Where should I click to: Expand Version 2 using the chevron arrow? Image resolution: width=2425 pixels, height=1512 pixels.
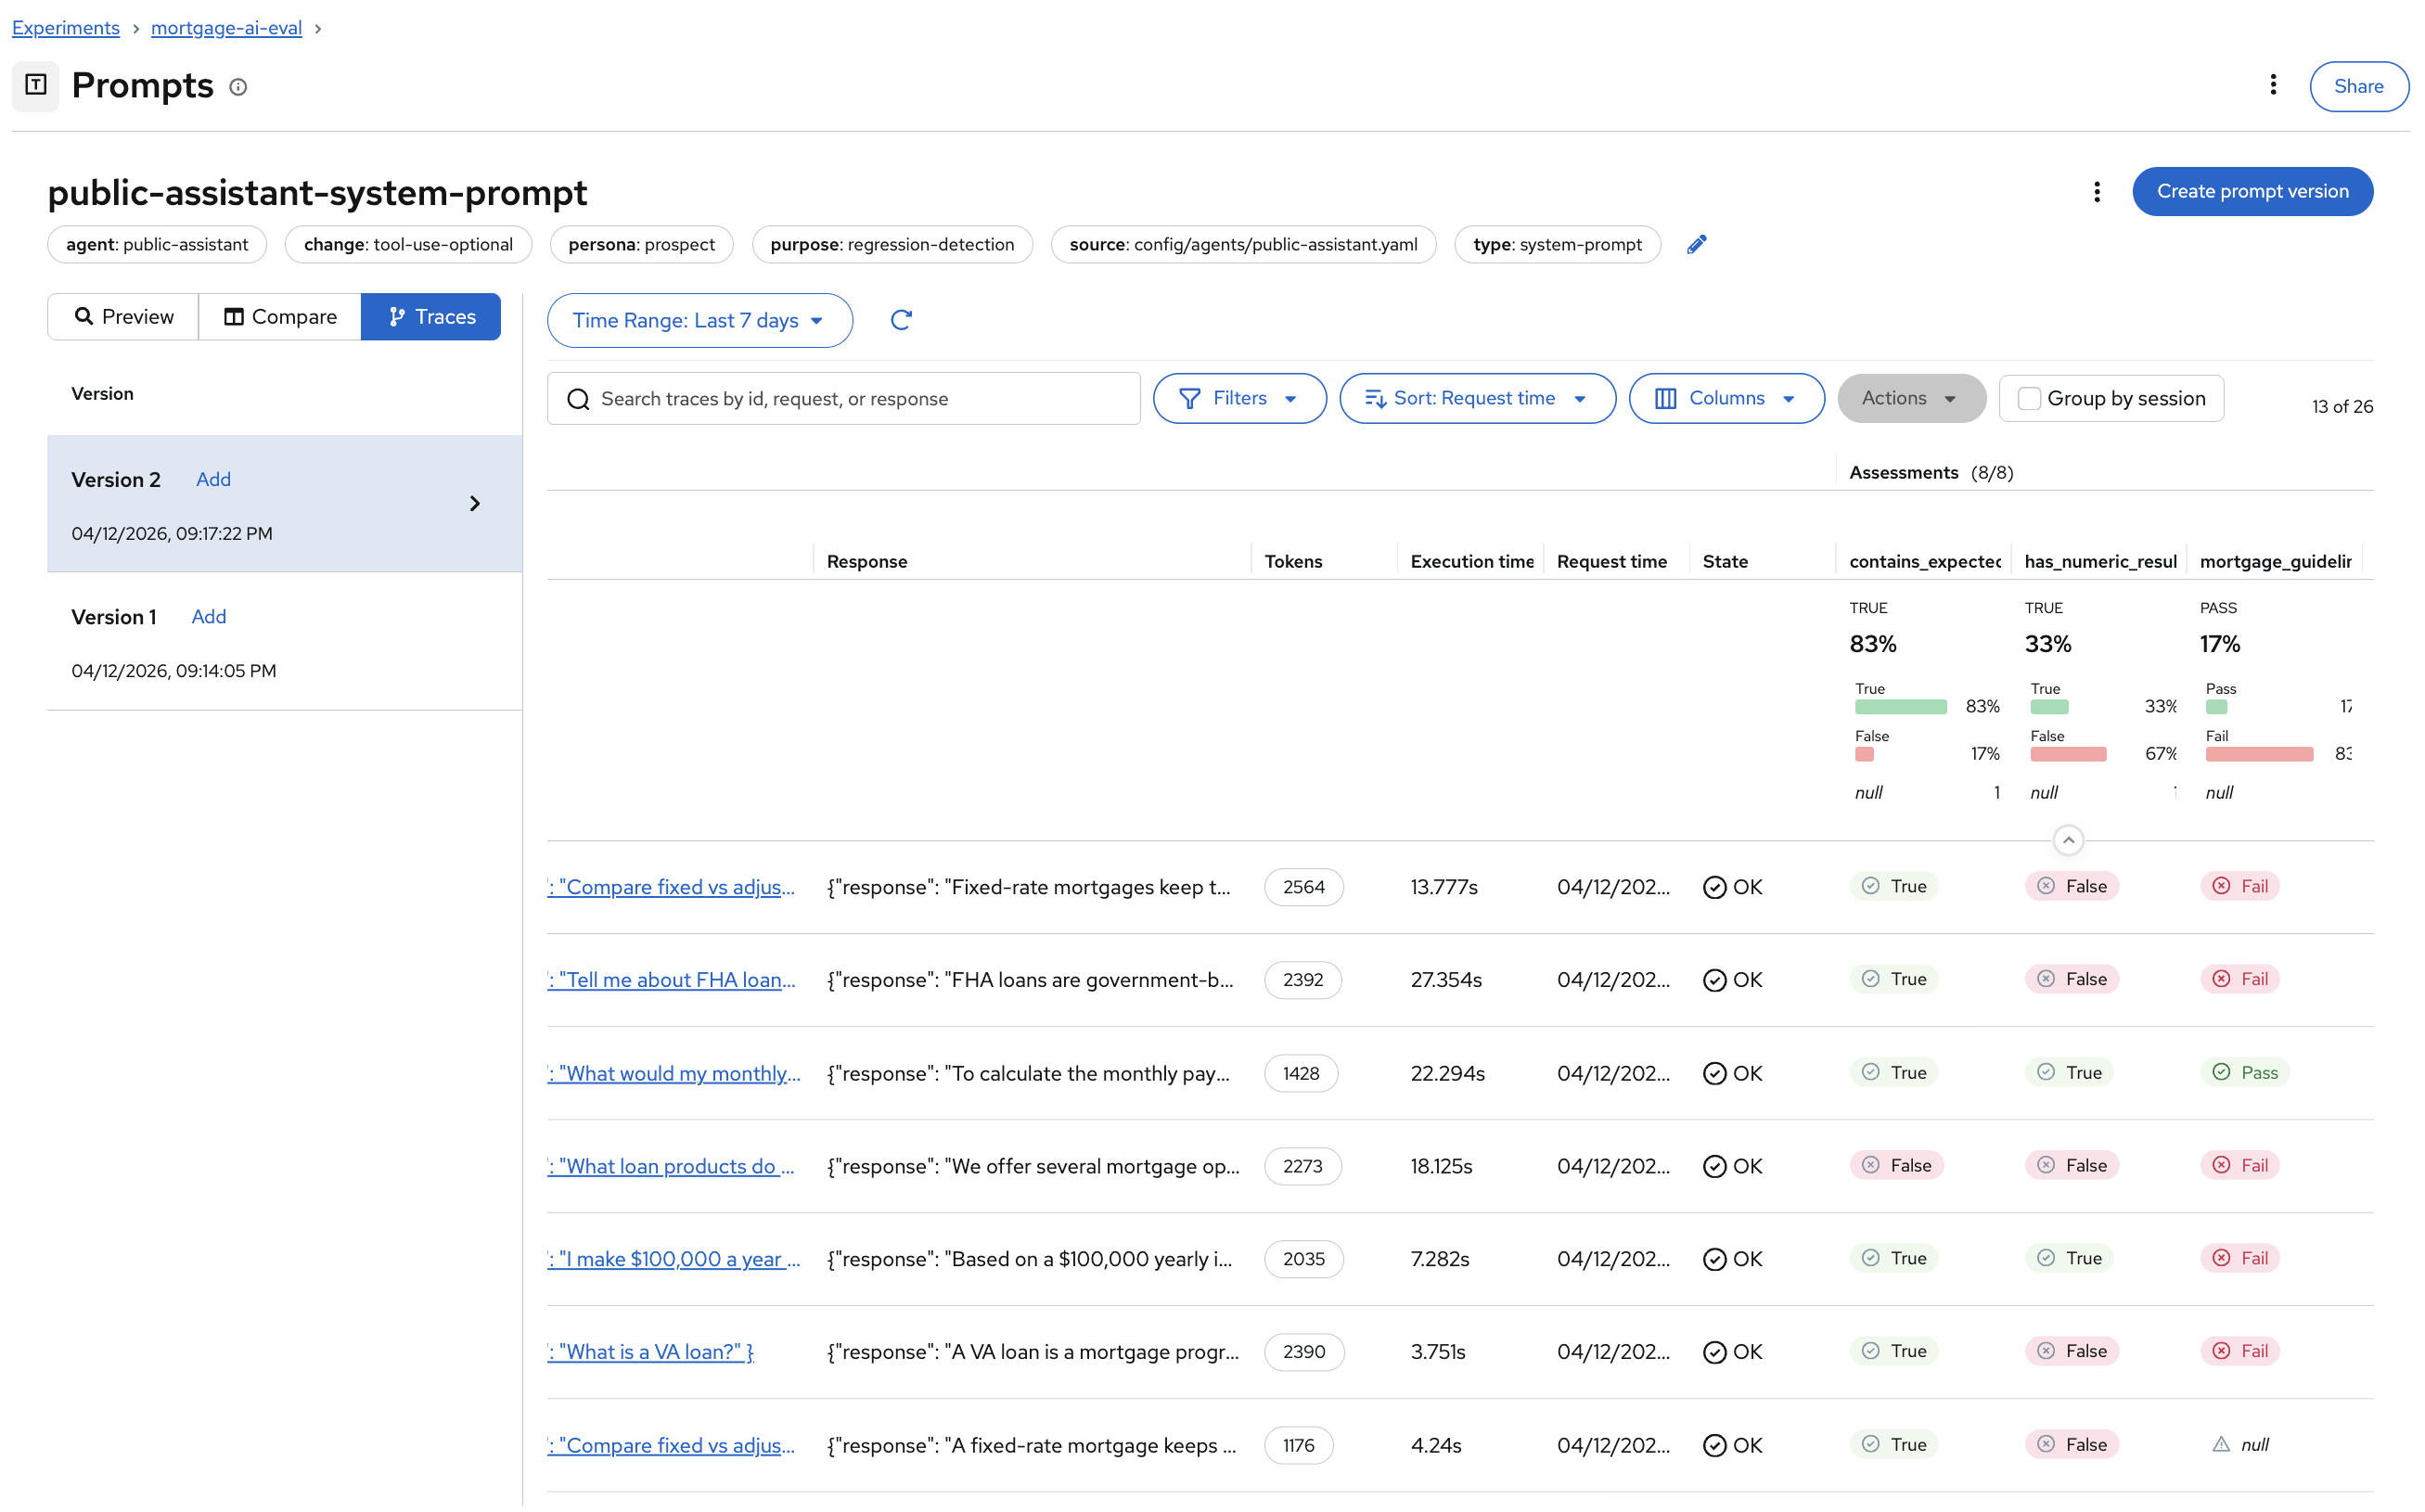pos(475,504)
